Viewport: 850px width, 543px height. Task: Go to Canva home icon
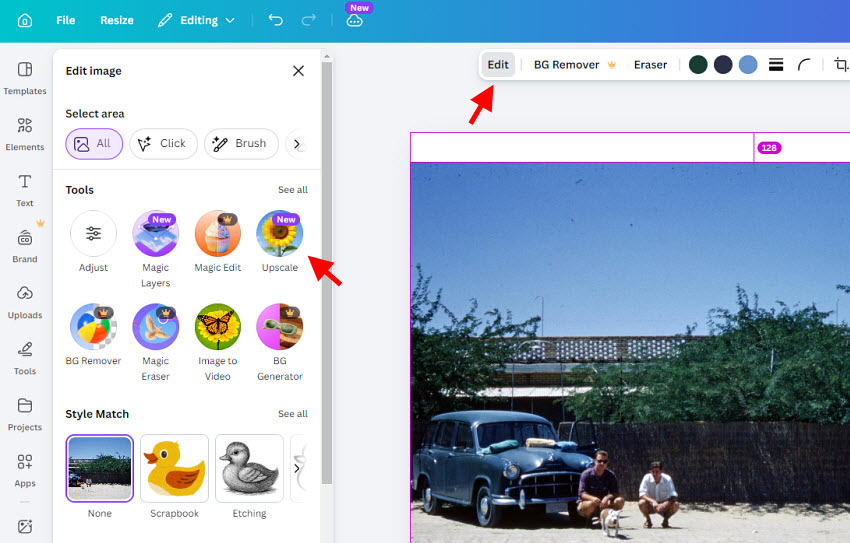click(25, 21)
